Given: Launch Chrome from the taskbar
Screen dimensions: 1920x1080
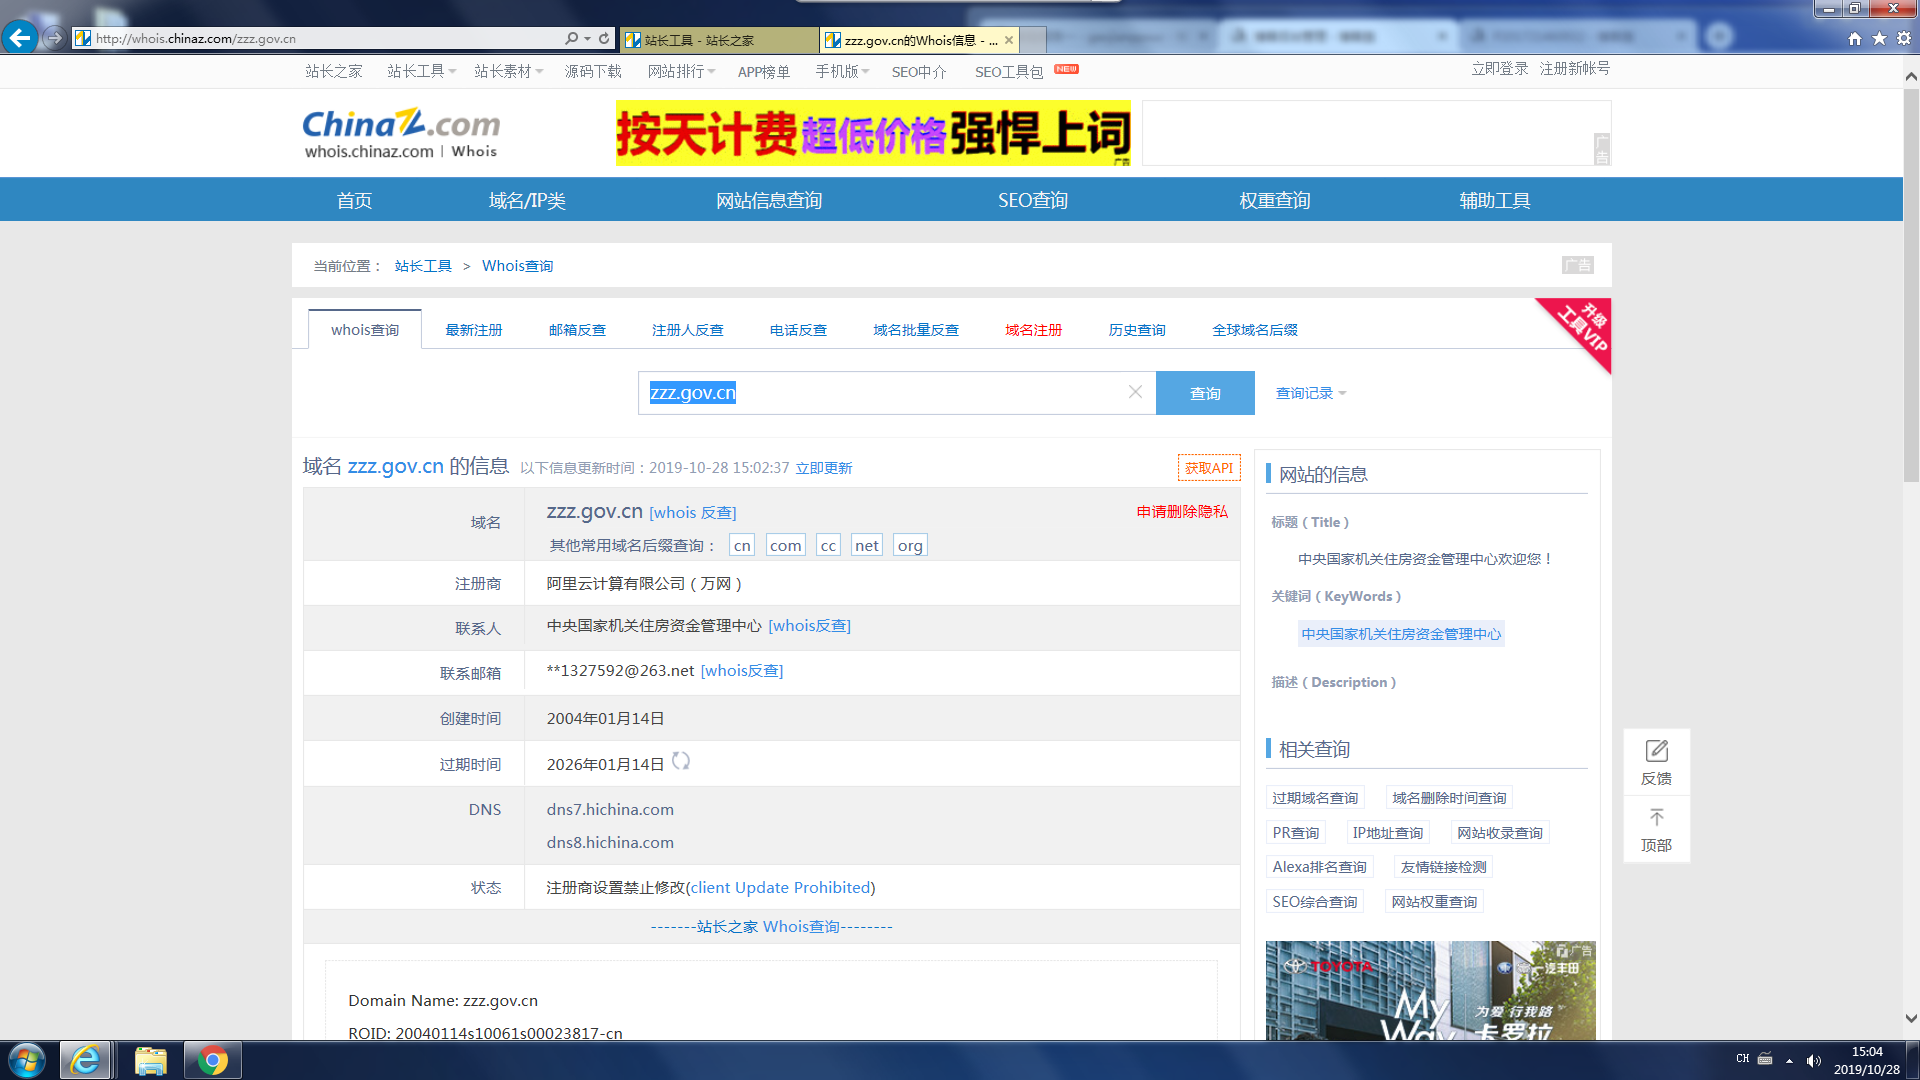Looking at the screenshot, I should [212, 1060].
